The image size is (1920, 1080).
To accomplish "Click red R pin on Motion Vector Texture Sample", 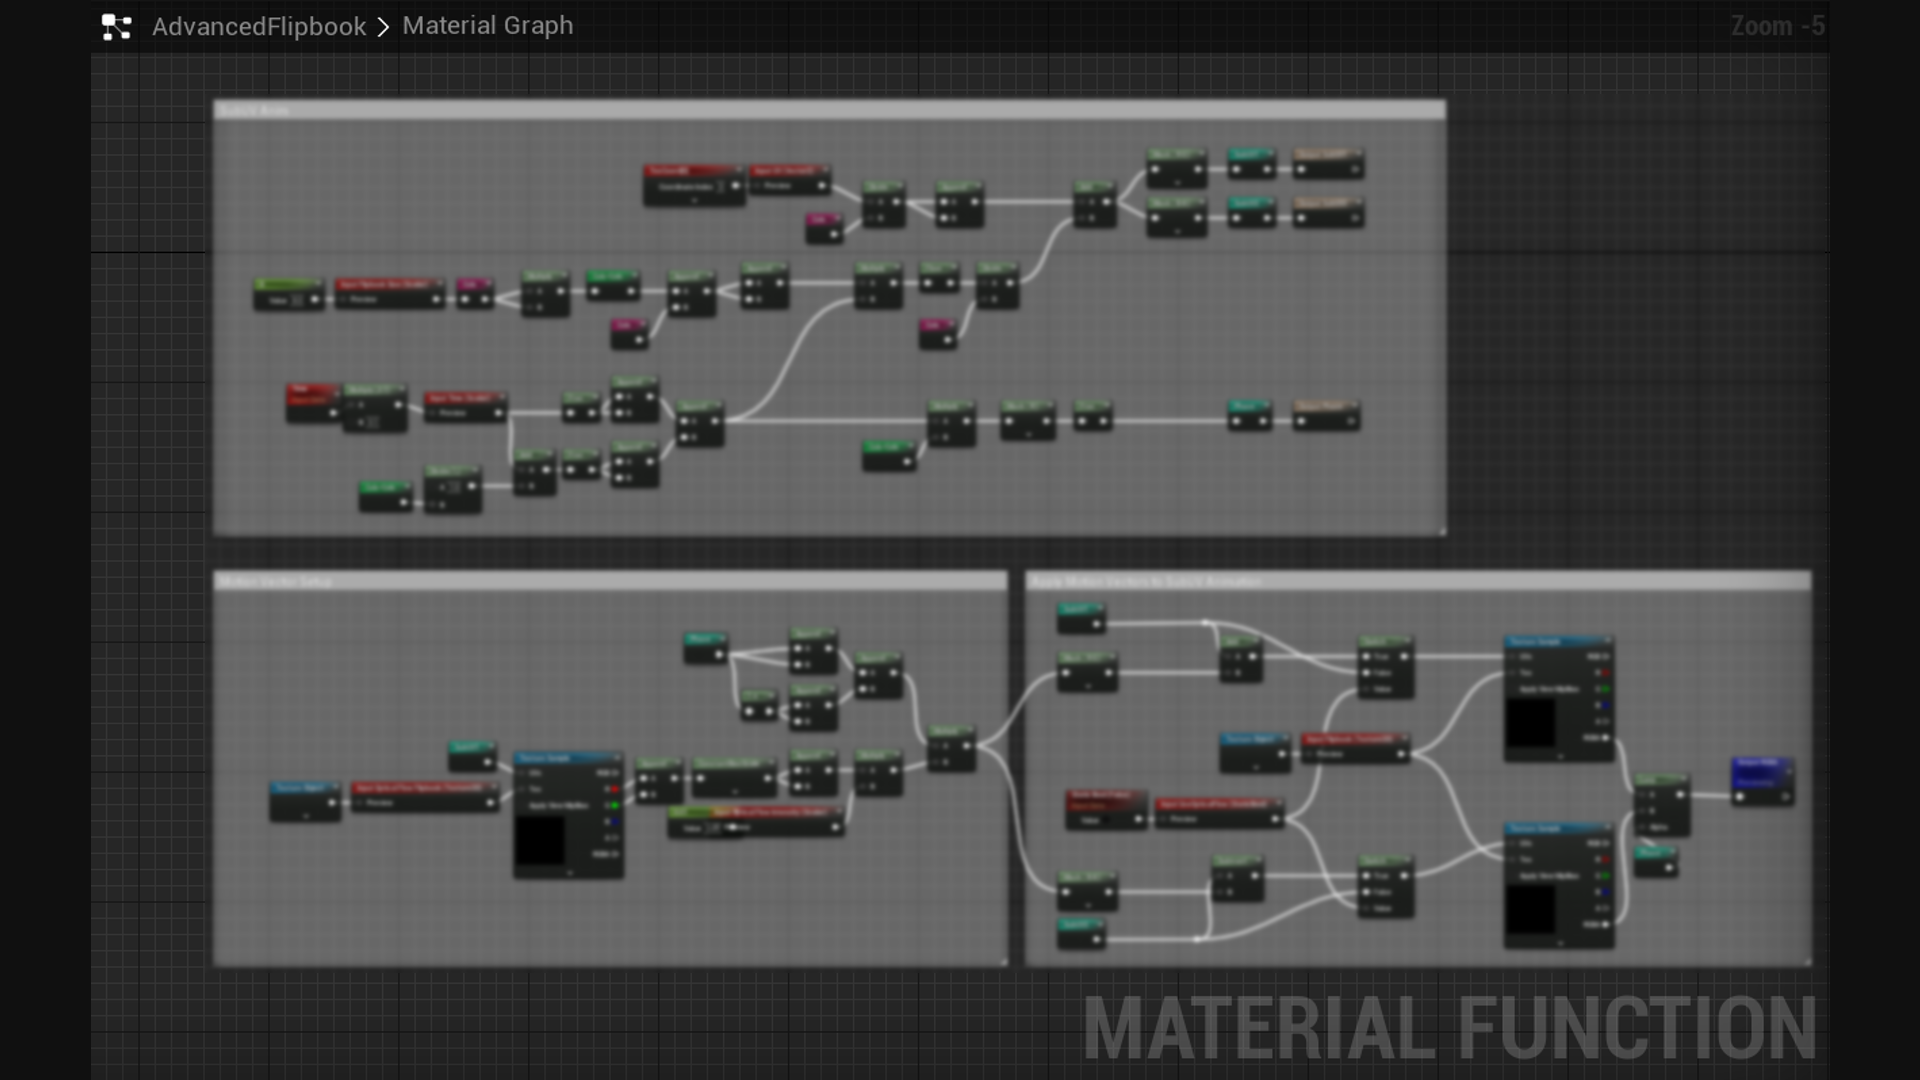I will coord(613,789).
